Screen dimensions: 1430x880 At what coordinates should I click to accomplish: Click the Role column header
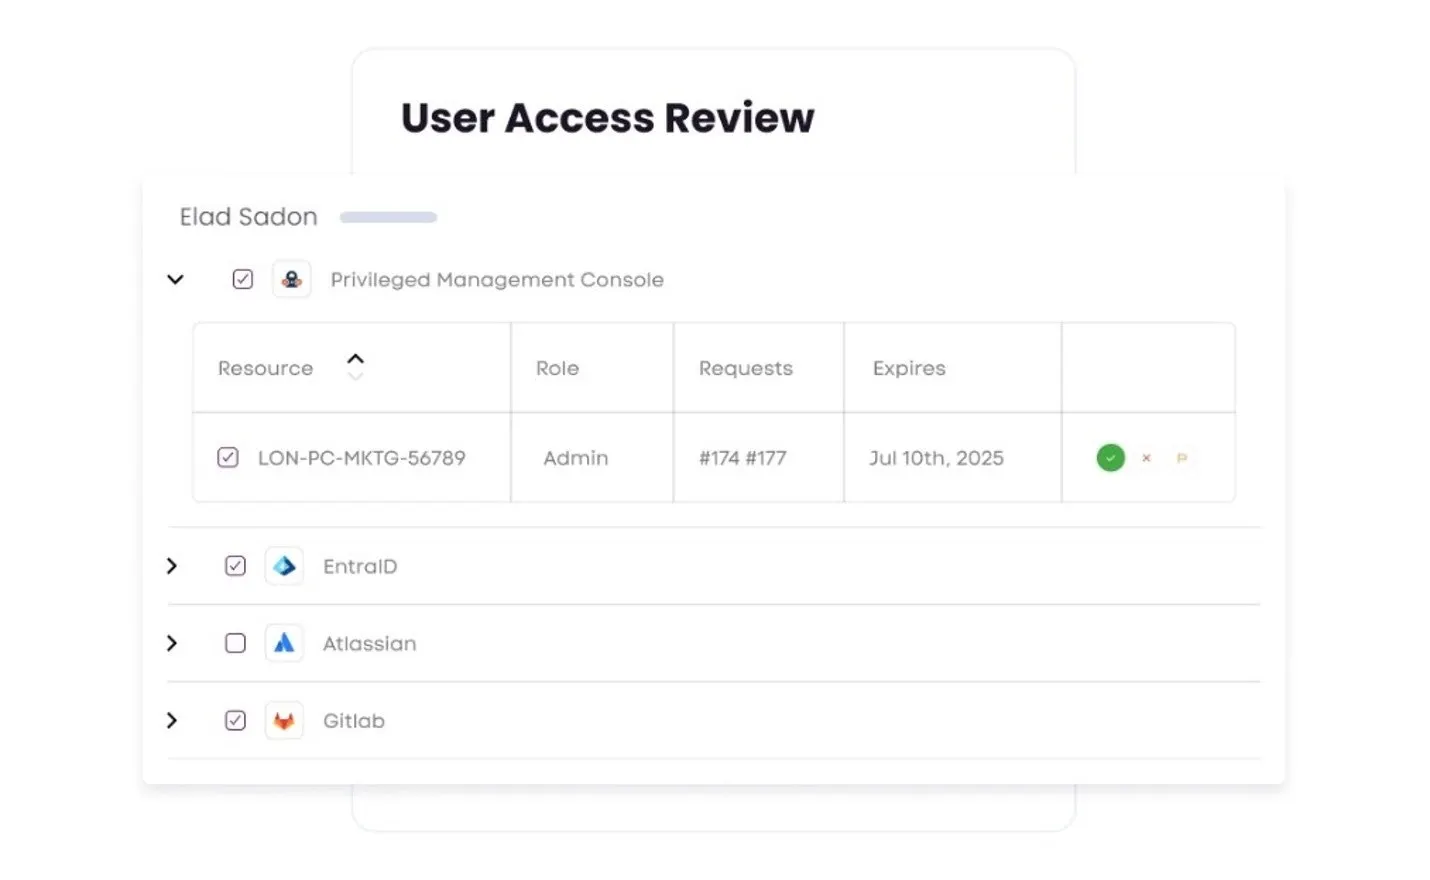coord(557,368)
